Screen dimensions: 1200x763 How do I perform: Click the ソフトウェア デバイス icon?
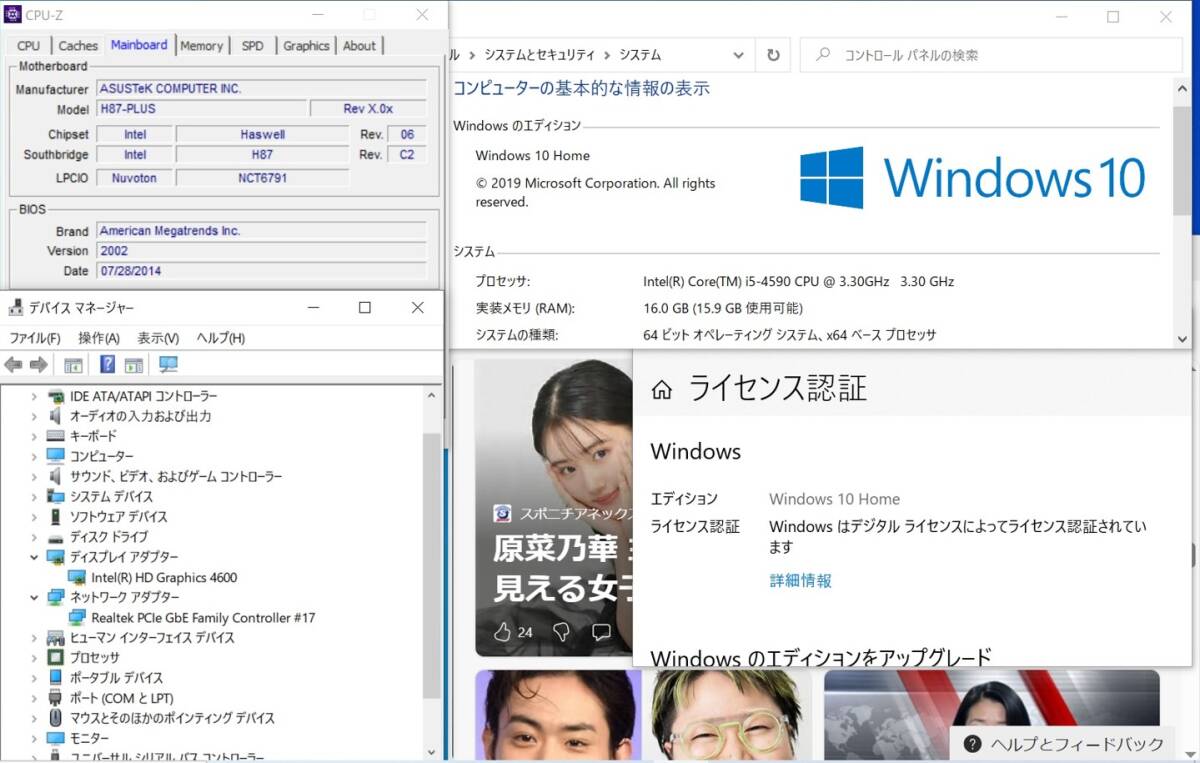55,516
